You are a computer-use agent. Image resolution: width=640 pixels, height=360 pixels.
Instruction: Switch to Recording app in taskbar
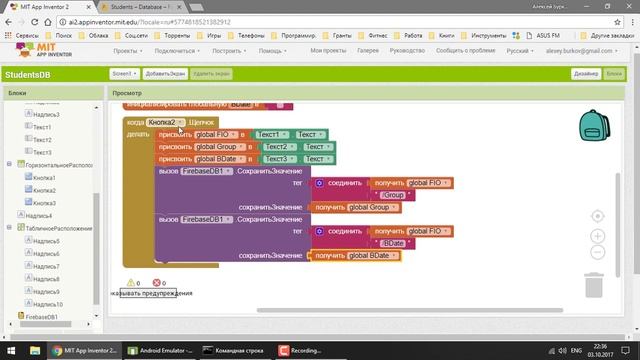point(300,351)
